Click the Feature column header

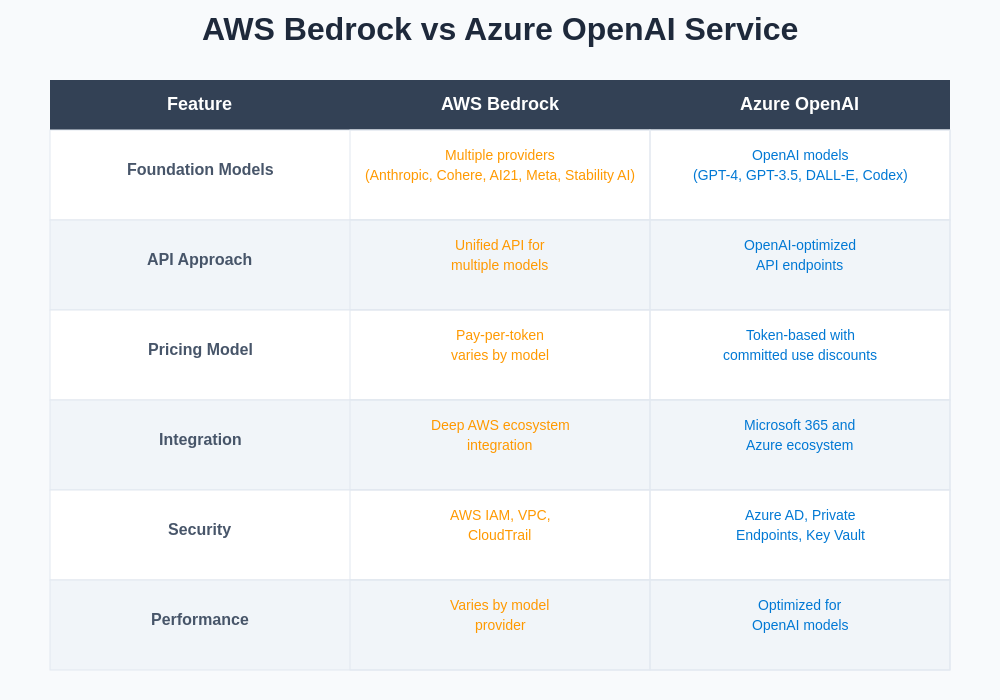199,104
